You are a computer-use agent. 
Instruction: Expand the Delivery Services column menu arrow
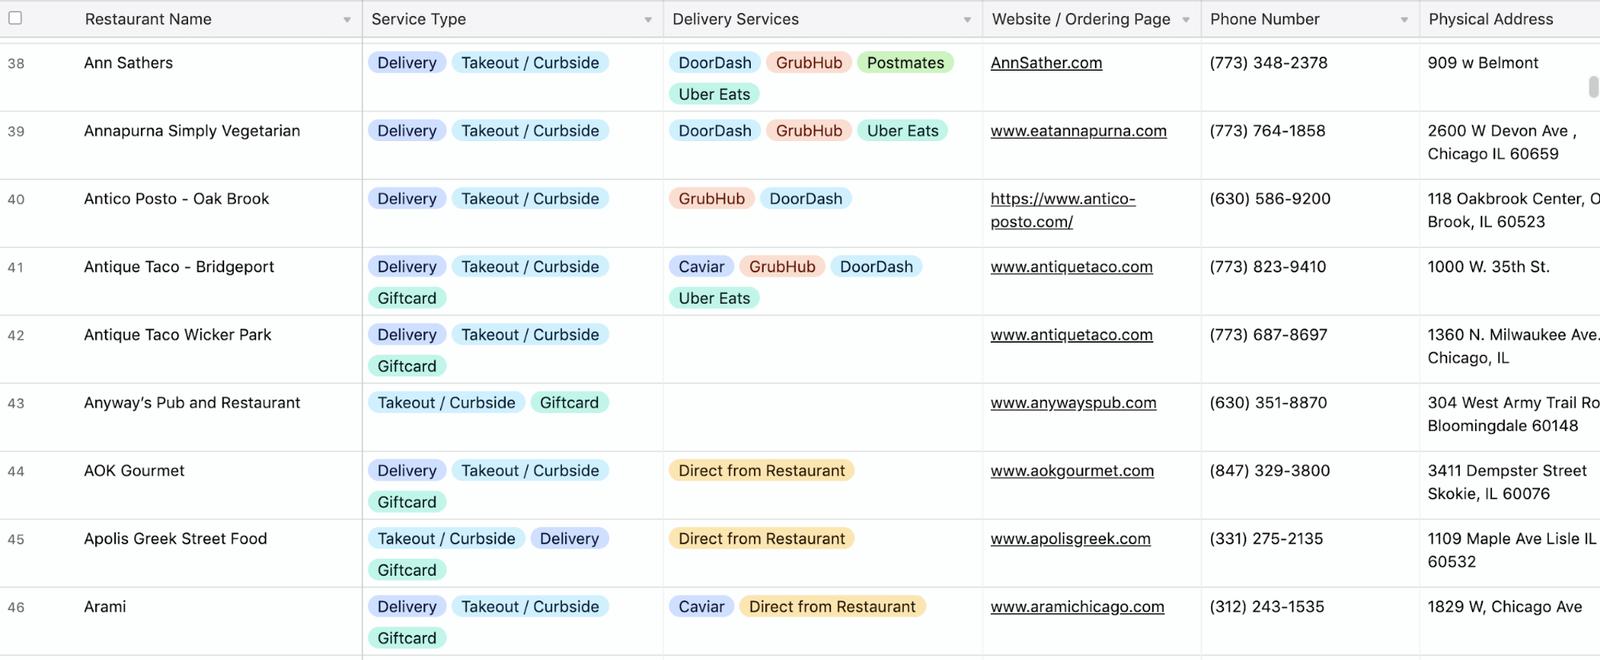click(967, 20)
